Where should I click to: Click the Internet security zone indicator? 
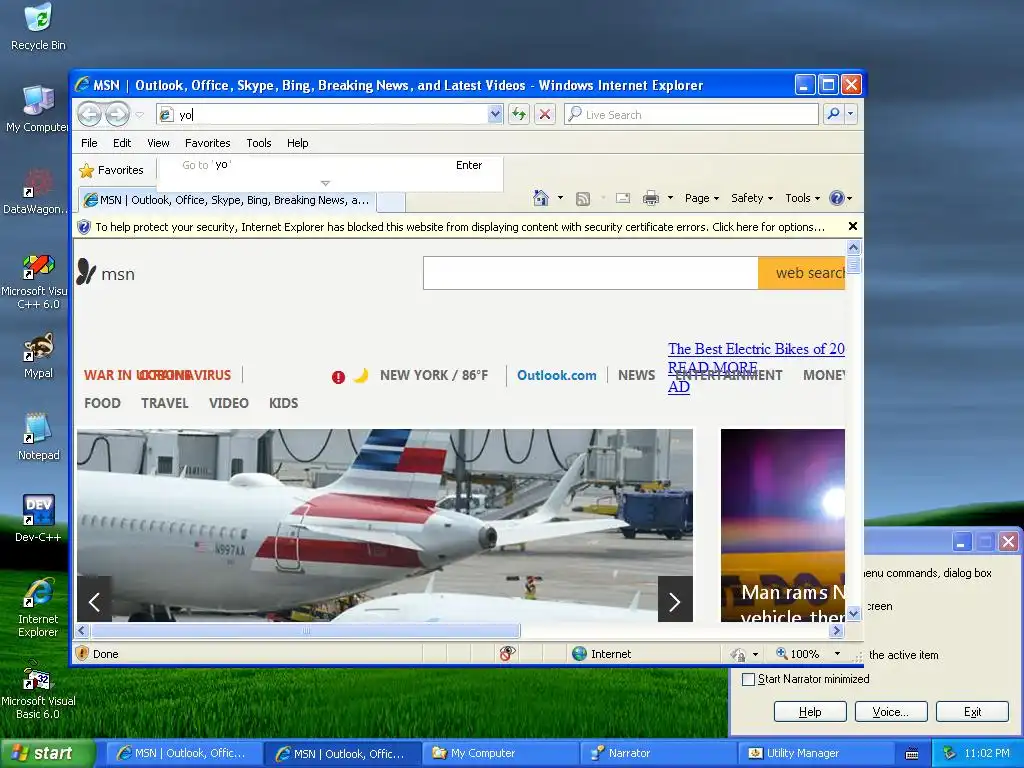[601, 654]
